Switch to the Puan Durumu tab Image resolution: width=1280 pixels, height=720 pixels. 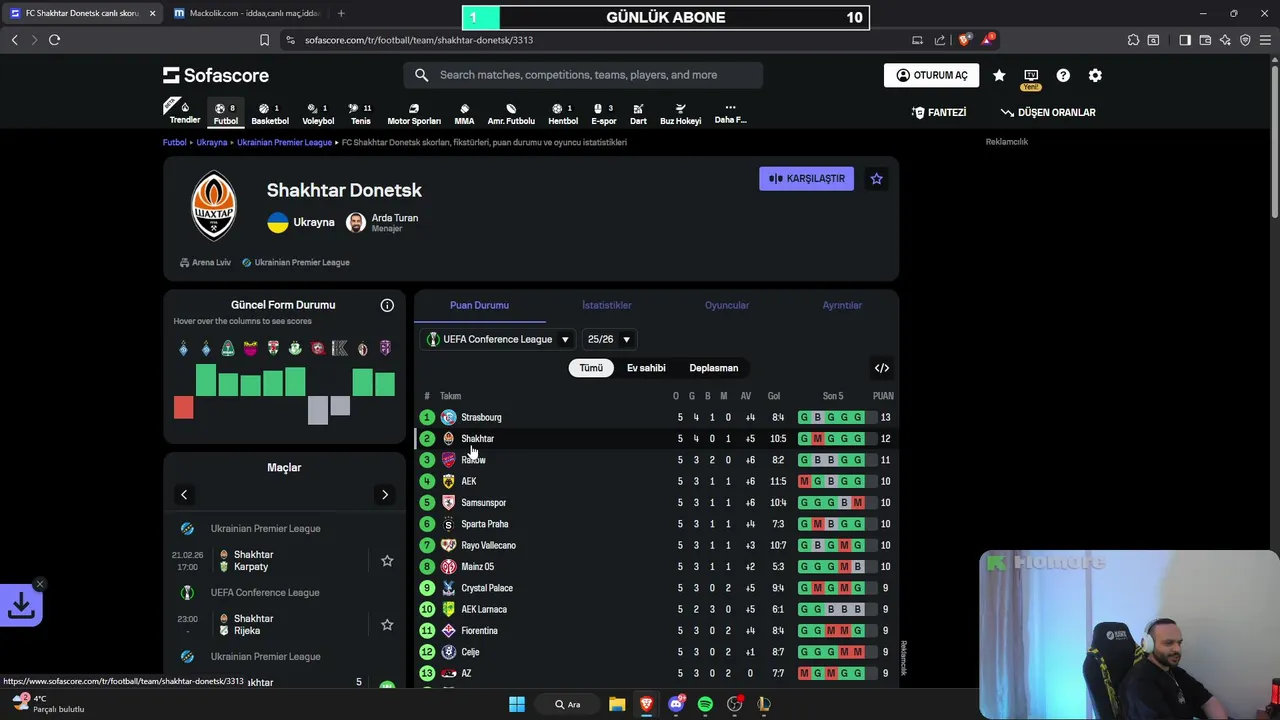pyautogui.click(x=479, y=305)
